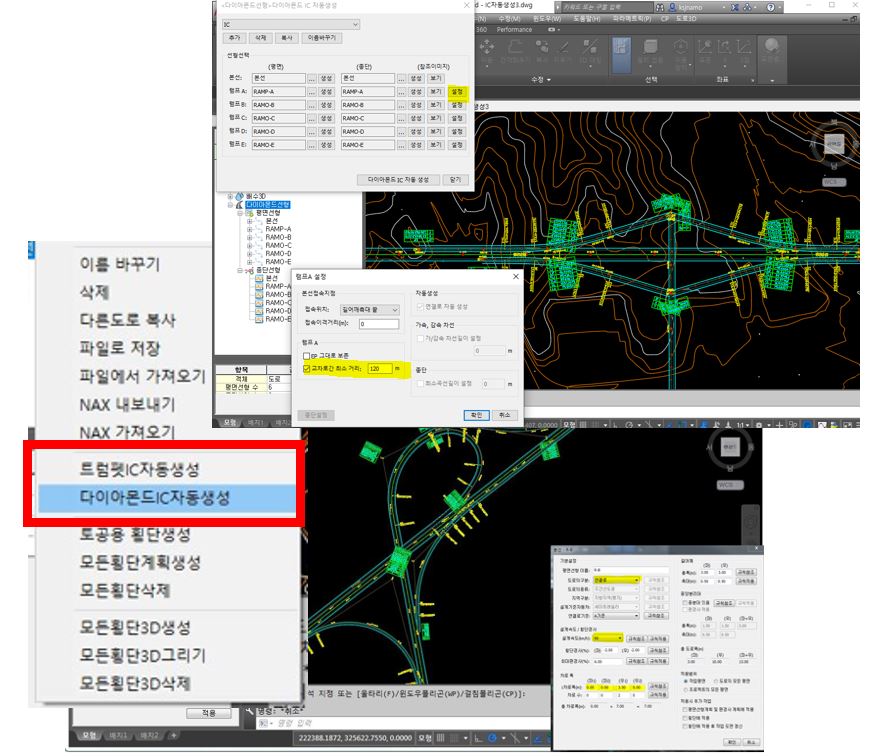The width and height of the screenshot is (870, 756).
Task: Click the 추가 button in IC dialog
Action: [235, 38]
